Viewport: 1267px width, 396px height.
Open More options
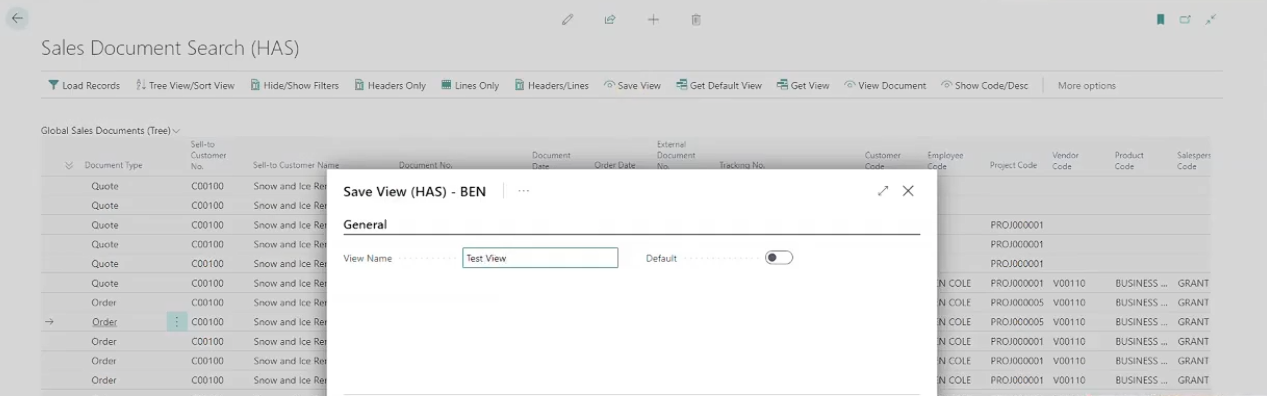(1086, 86)
